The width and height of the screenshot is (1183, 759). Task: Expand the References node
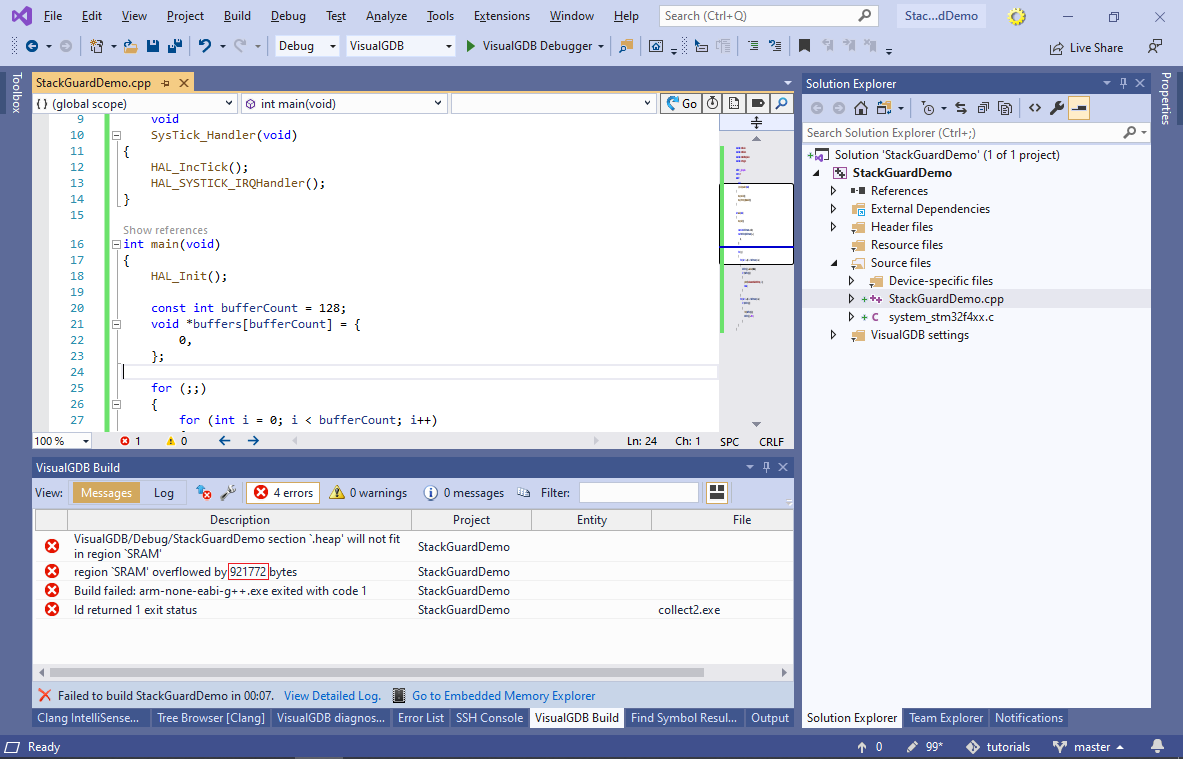(x=834, y=191)
